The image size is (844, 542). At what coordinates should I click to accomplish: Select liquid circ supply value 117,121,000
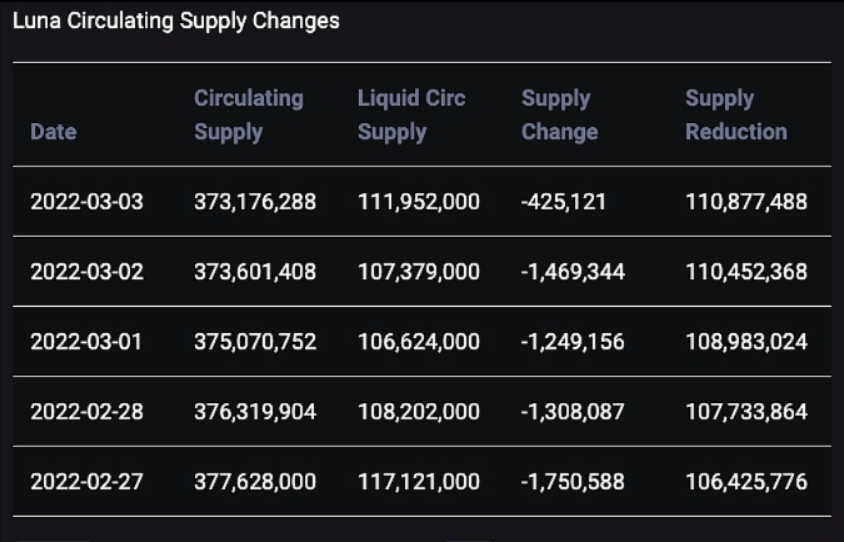point(419,482)
